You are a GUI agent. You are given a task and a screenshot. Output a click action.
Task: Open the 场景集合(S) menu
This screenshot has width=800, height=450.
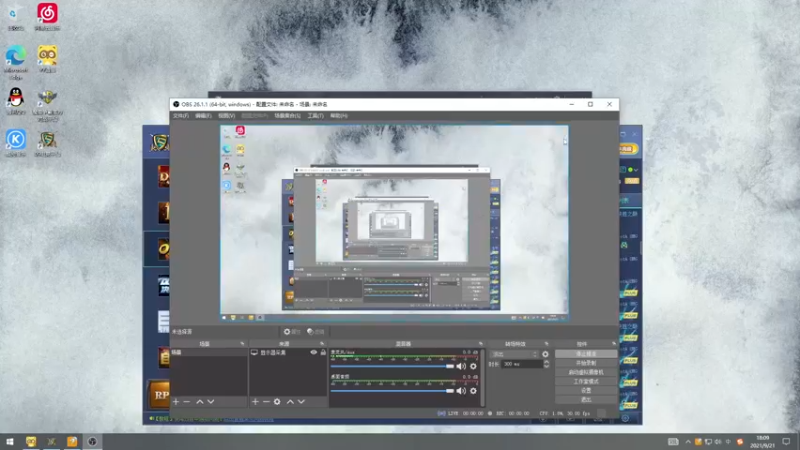[288, 116]
